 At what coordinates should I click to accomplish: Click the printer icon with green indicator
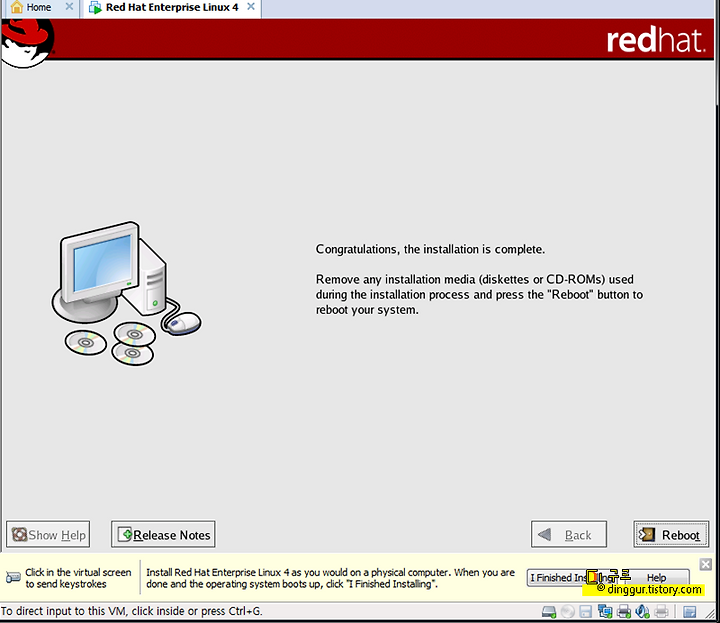click(624, 611)
